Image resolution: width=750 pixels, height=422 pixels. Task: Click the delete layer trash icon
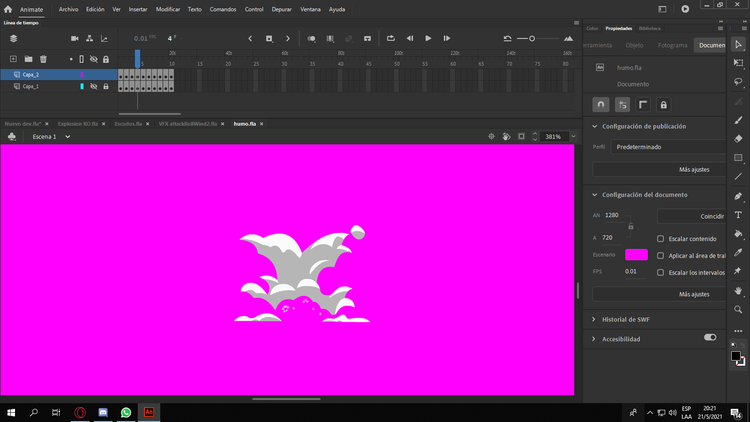pos(43,59)
